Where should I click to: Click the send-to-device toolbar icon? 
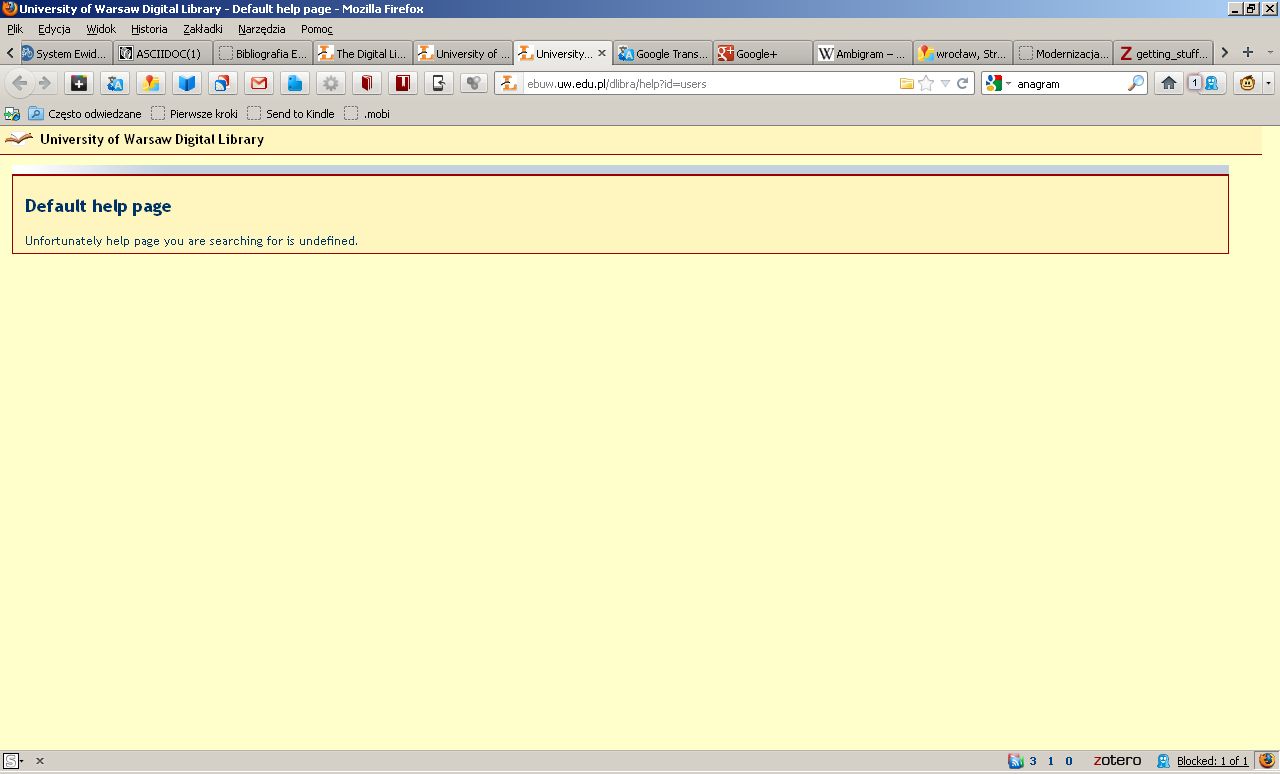(439, 83)
